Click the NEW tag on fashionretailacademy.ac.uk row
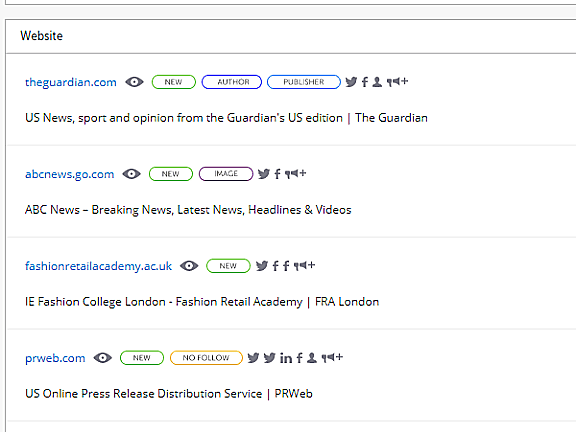The width and height of the screenshot is (576, 432). click(x=228, y=266)
